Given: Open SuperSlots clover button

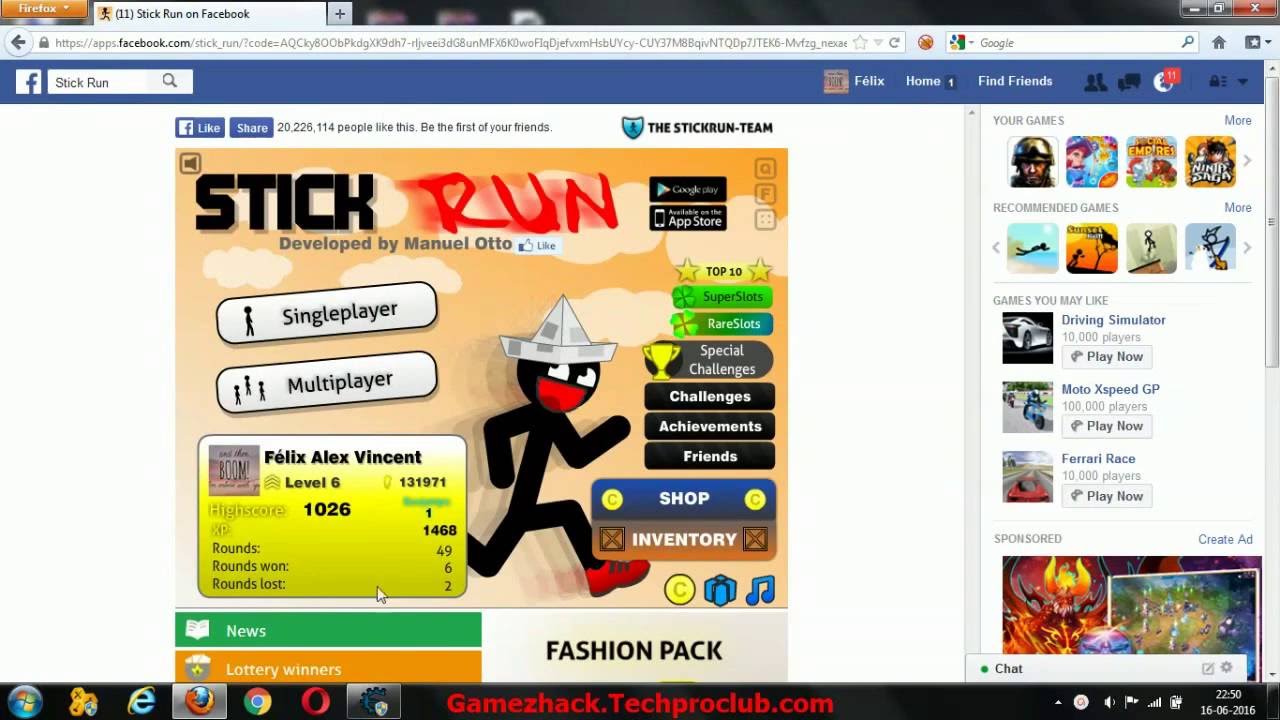Looking at the screenshot, I should coord(722,297).
